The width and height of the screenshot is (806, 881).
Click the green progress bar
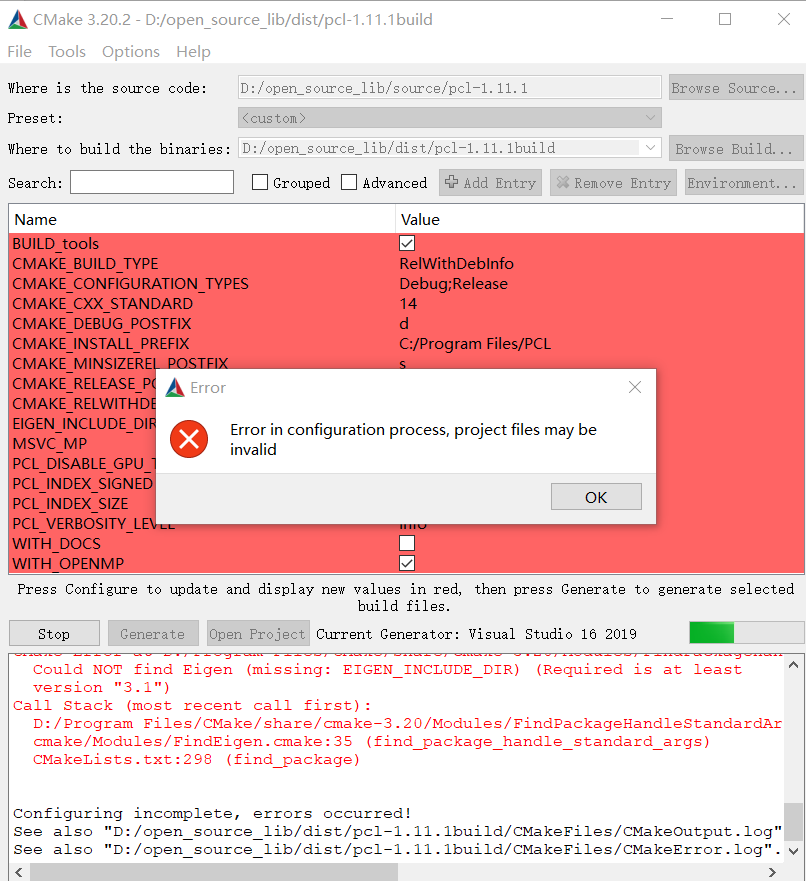click(x=711, y=633)
